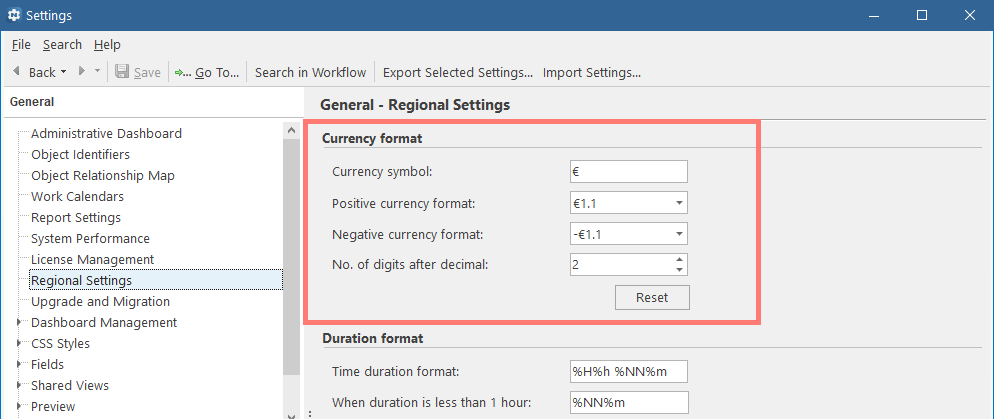
Task: Open the Positive currency format dropdown
Action: [x=679, y=204]
